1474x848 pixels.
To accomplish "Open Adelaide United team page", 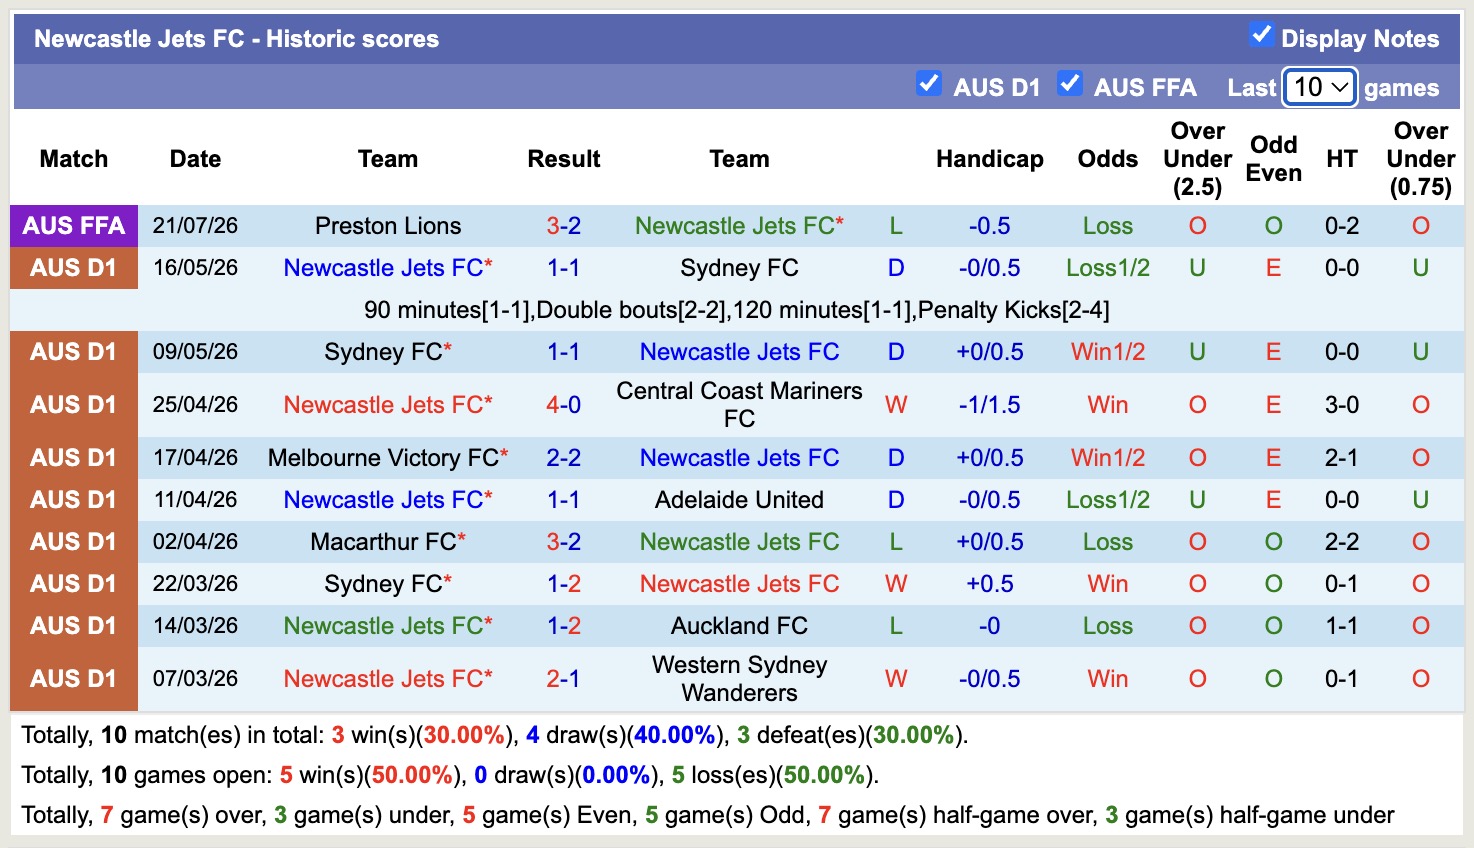I will (x=739, y=500).
